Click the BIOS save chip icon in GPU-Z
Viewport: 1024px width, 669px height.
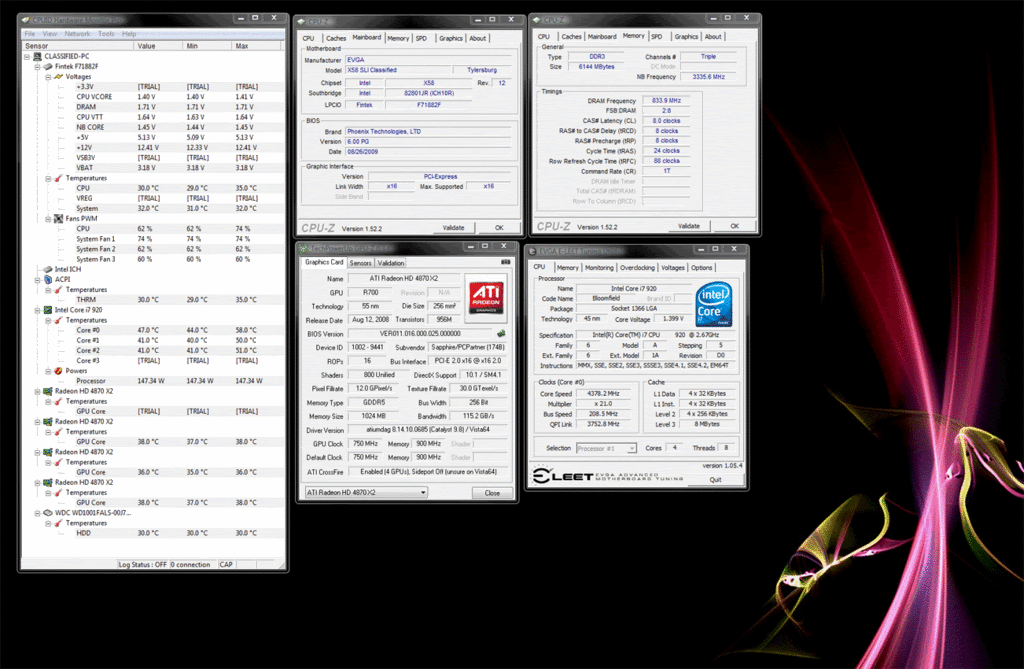tap(501, 333)
